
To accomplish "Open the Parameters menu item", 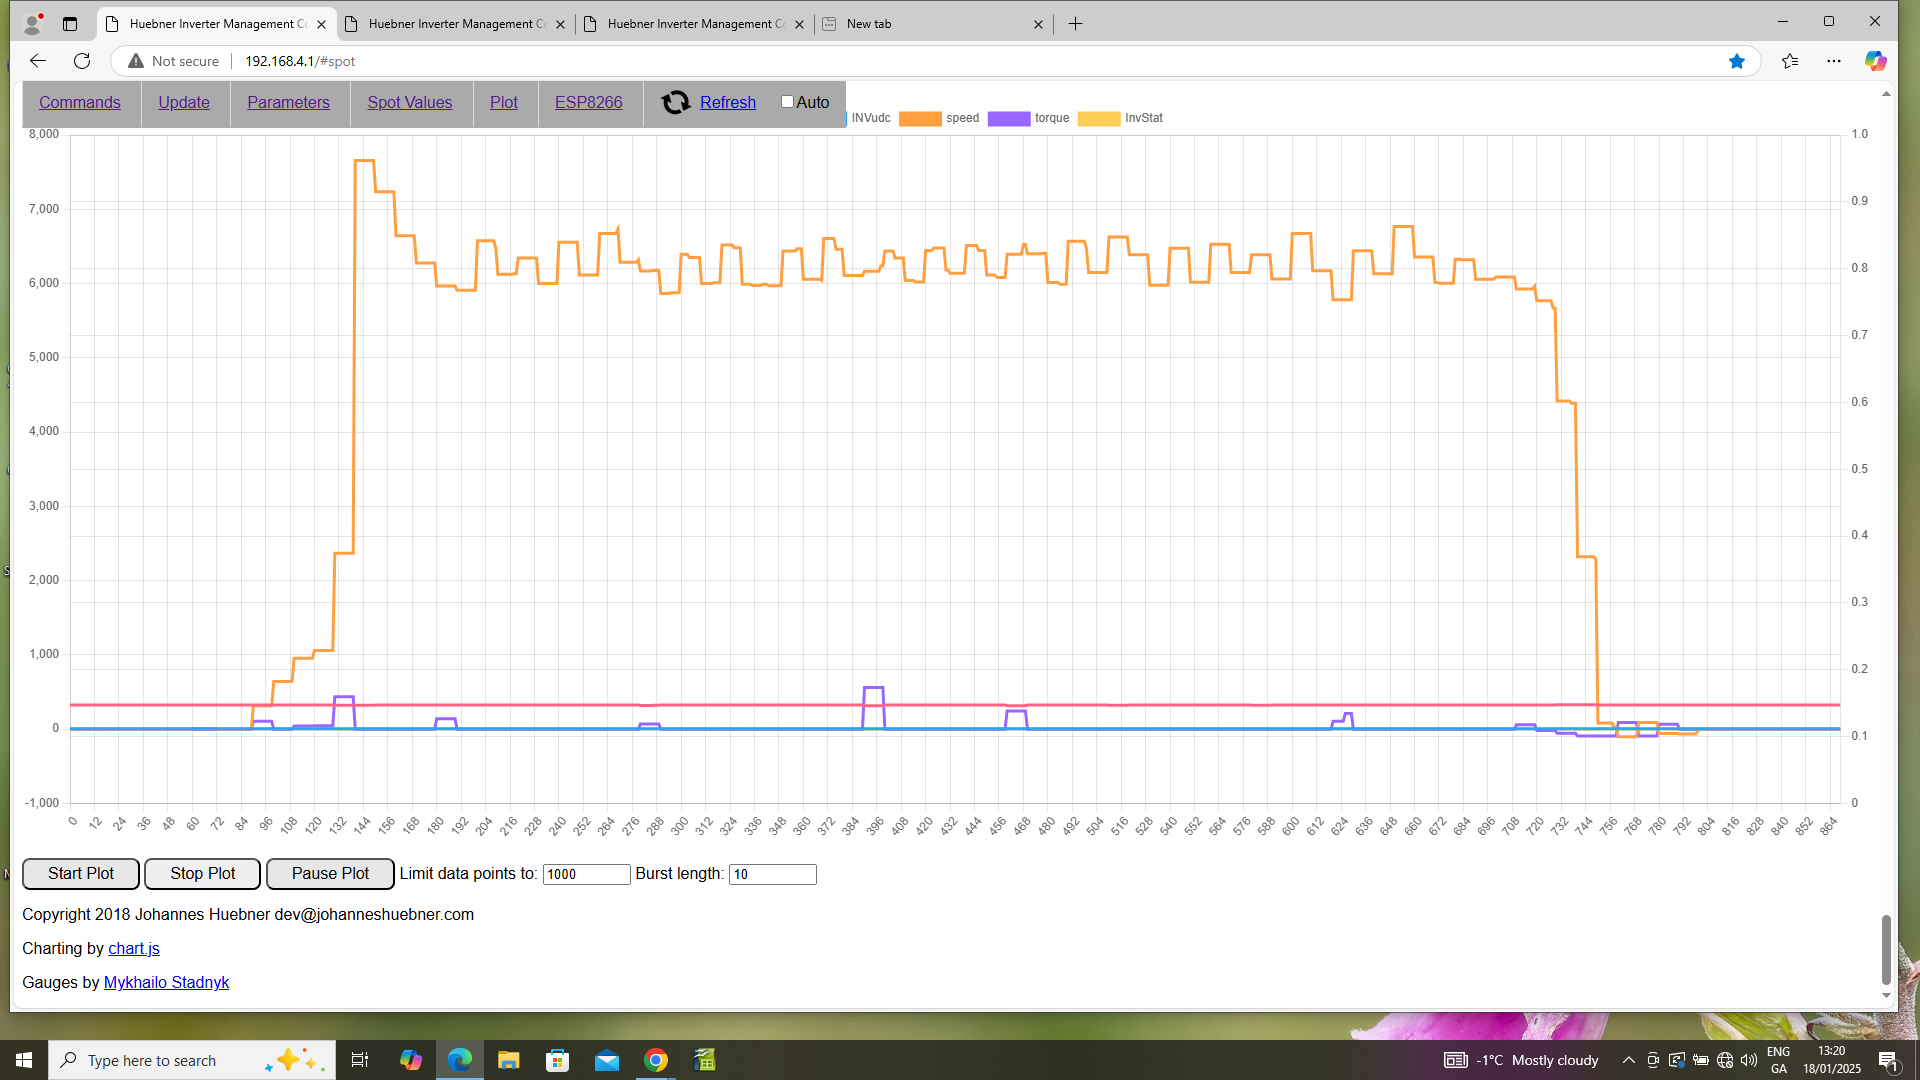I will point(288,102).
